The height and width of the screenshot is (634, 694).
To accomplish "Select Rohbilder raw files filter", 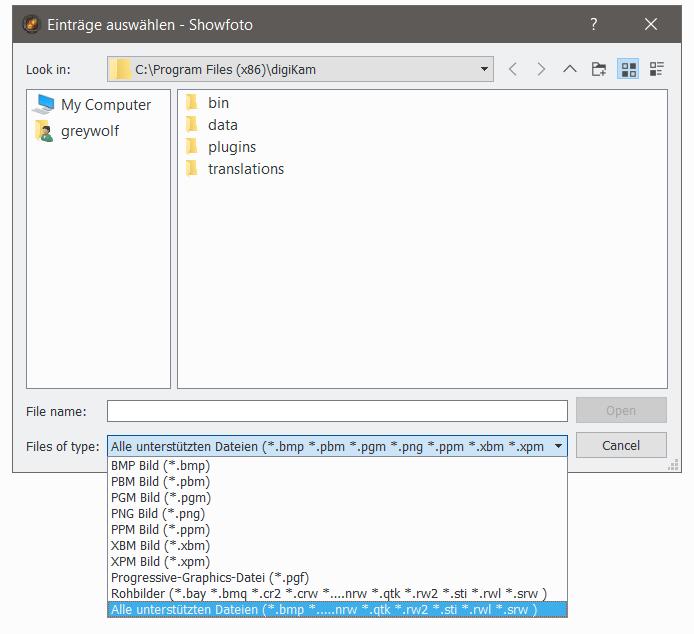I will coord(328,594).
